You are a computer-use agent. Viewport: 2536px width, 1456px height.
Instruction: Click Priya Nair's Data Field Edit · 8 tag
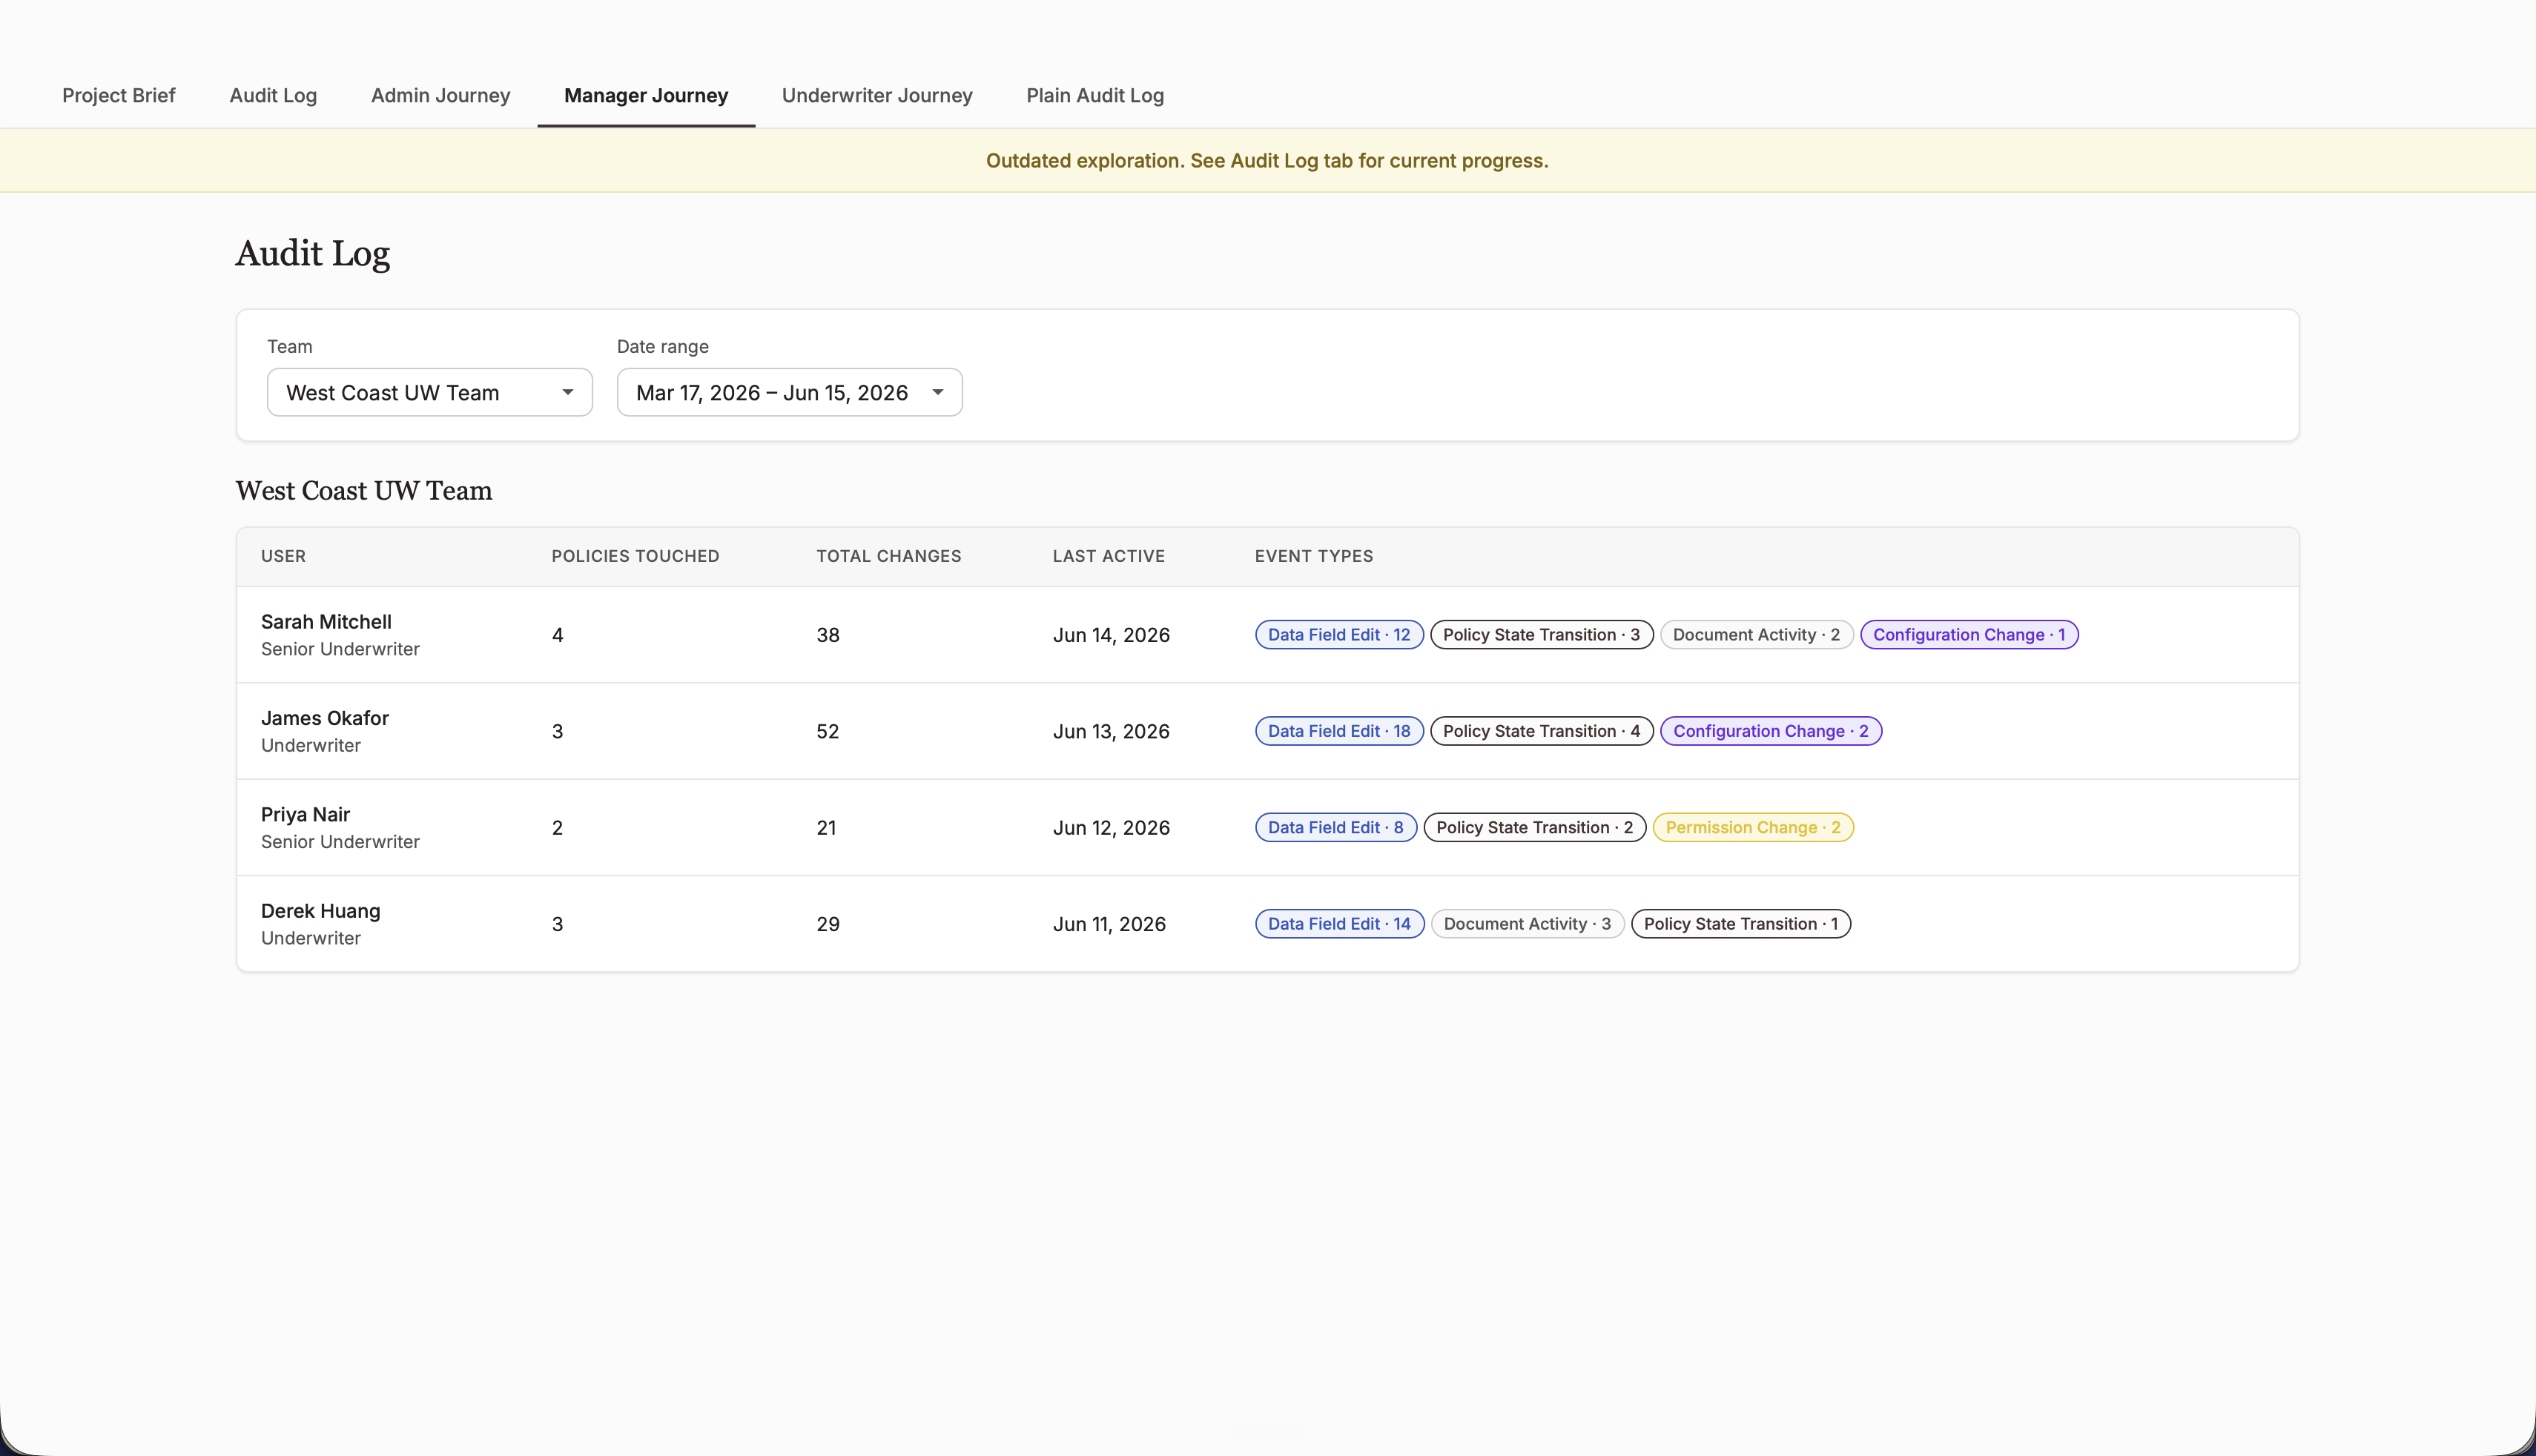click(1336, 828)
